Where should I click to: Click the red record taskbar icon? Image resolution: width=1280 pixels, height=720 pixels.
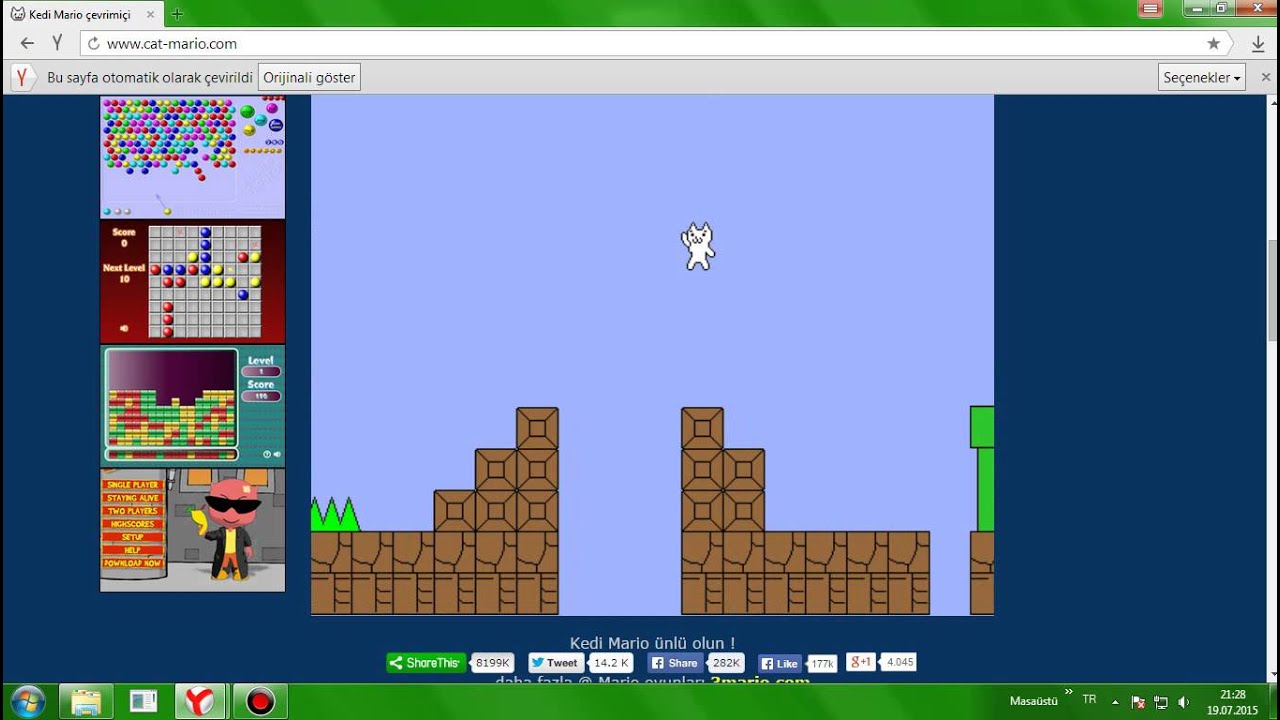pos(260,701)
